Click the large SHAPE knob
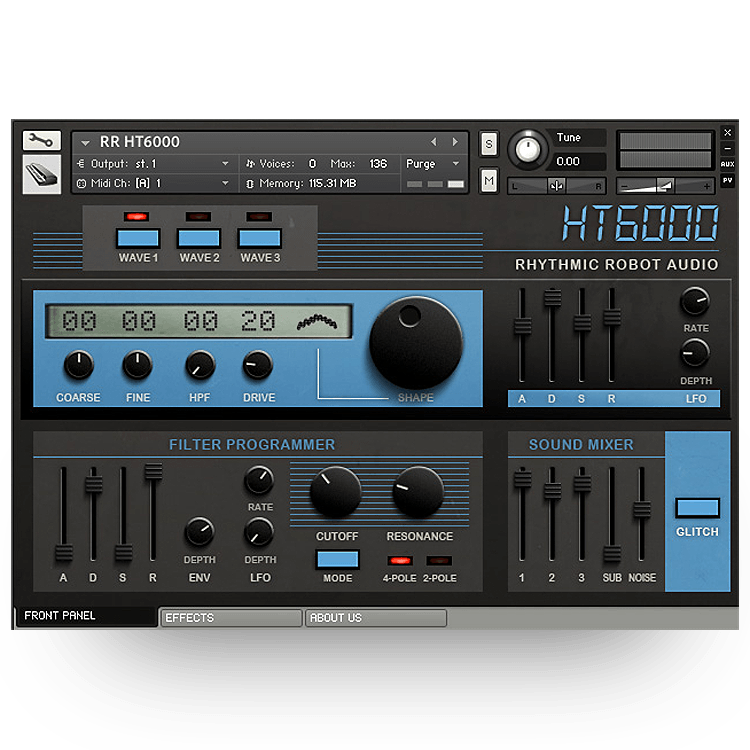This screenshot has height=750, width=750. (416, 343)
